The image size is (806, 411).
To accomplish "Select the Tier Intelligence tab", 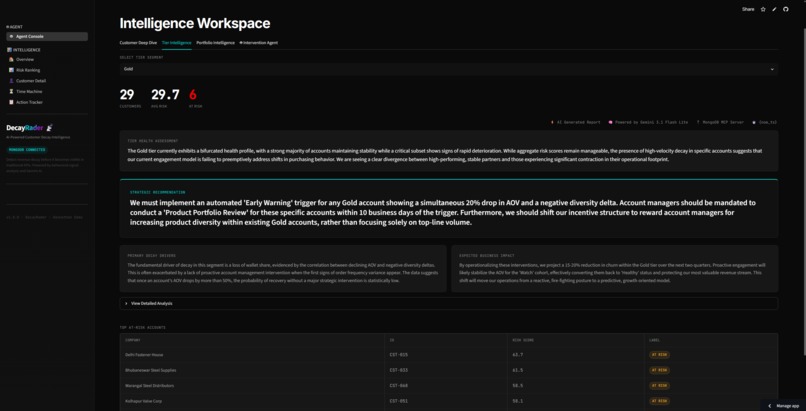I will [x=176, y=43].
